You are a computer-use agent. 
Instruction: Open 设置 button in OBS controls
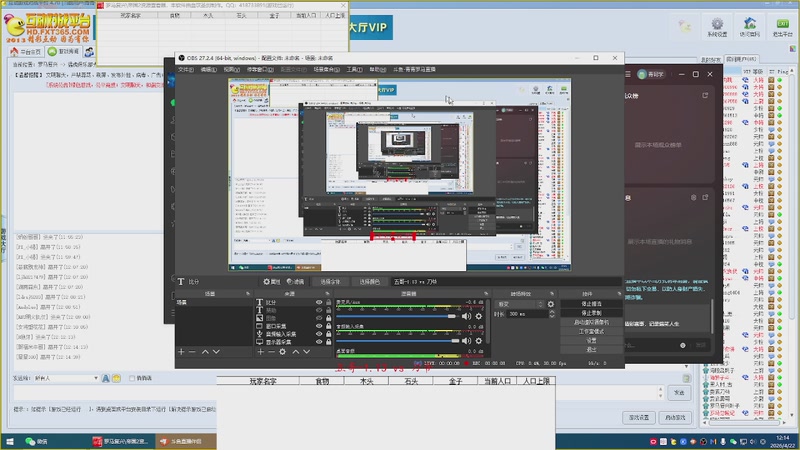pos(591,340)
